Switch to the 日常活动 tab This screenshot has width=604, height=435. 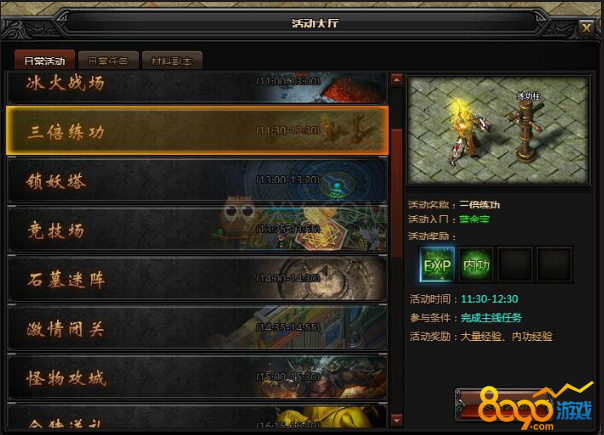coord(45,60)
